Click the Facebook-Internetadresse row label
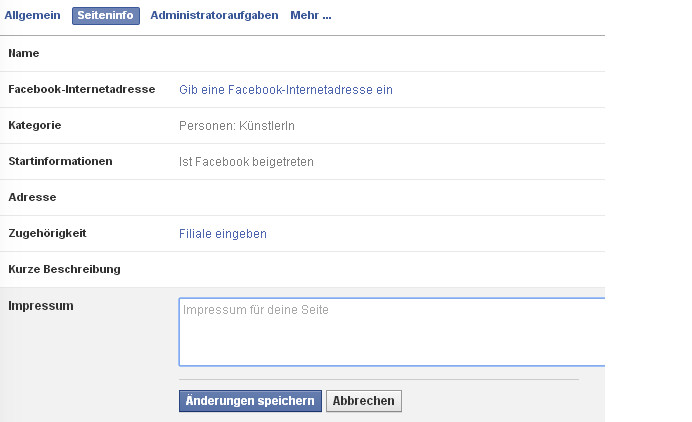692x422 pixels. 81,89
